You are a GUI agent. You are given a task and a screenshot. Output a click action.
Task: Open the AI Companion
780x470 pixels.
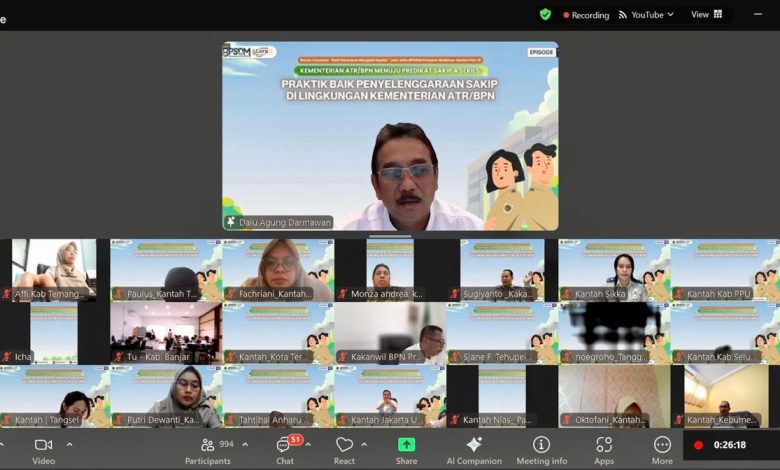click(x=473, y=449)
